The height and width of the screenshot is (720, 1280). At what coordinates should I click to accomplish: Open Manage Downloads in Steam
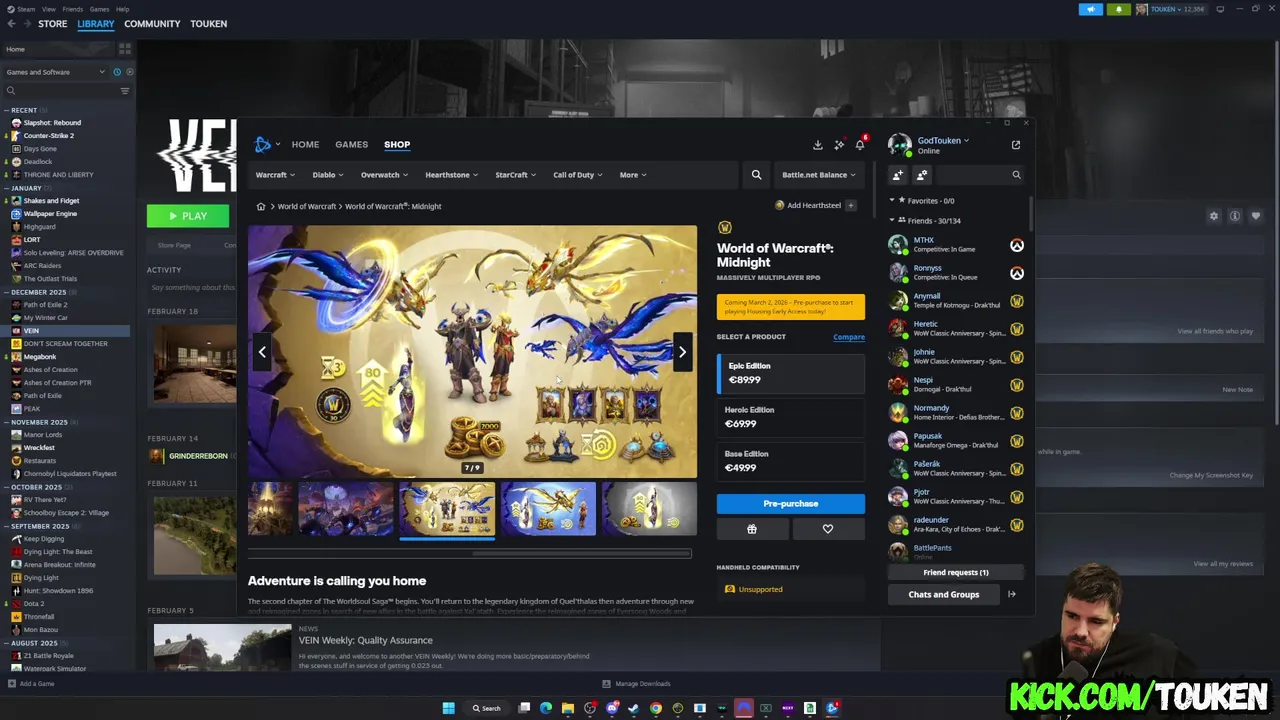pos(636,684)
